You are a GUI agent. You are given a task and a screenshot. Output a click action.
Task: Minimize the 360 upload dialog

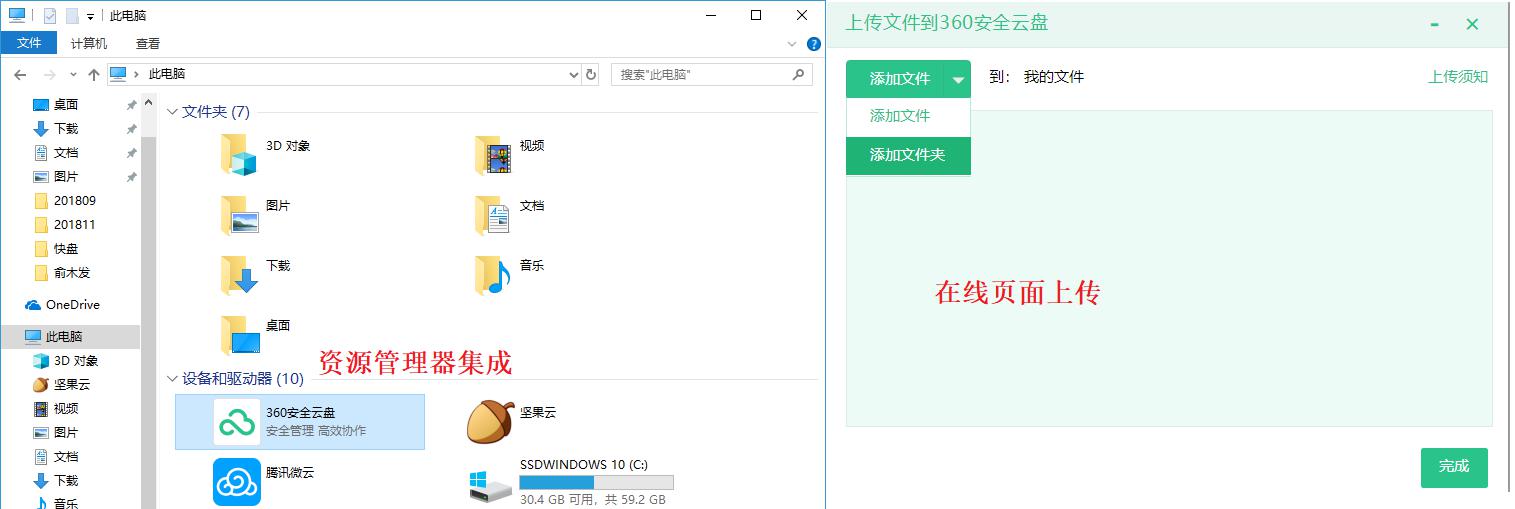coord(1435,24)
